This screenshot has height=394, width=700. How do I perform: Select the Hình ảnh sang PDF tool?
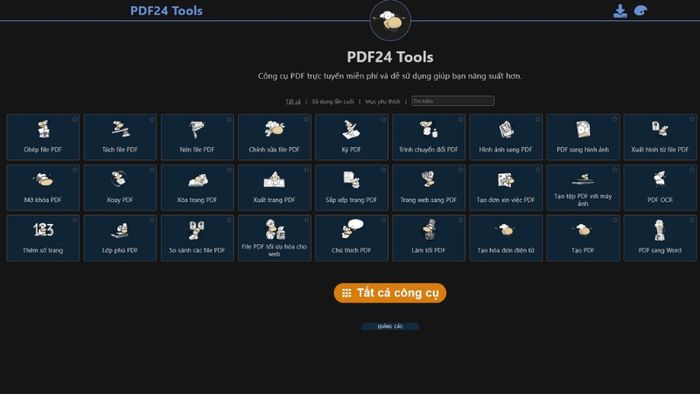tap(506, 137)
